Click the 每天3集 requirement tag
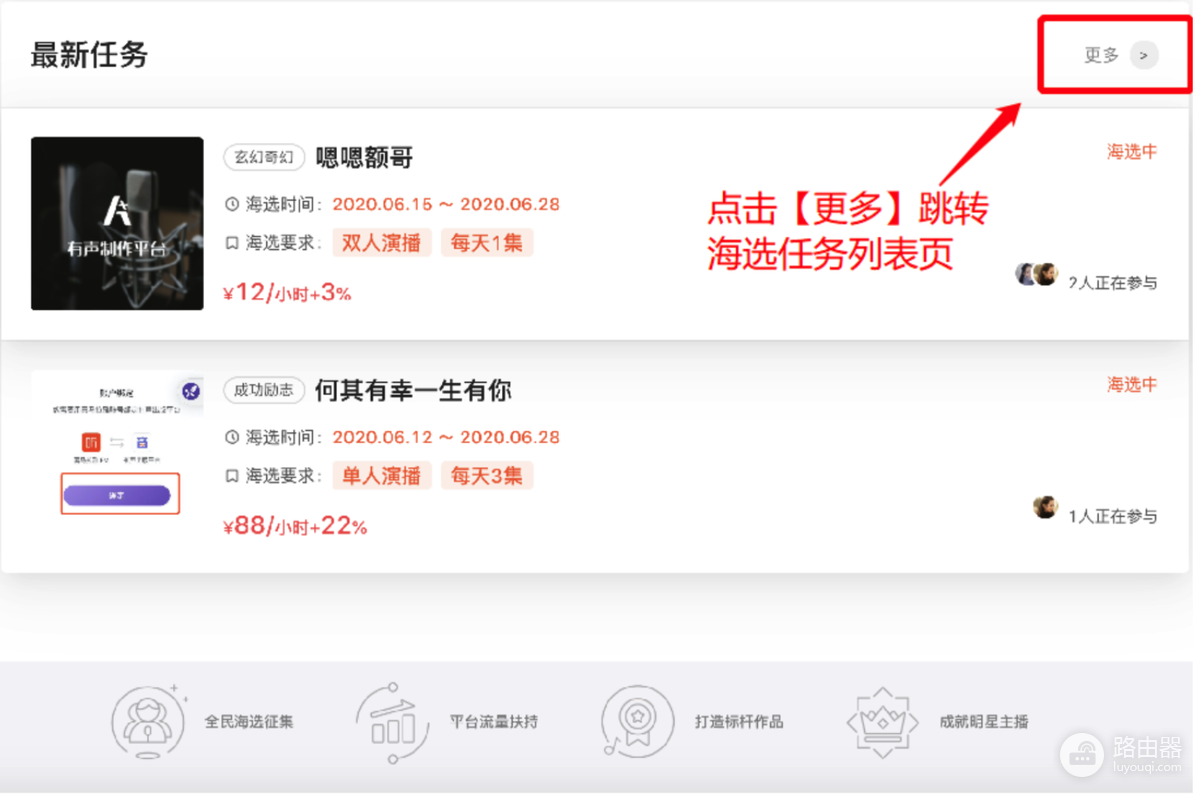 click(x=487, y=475)
